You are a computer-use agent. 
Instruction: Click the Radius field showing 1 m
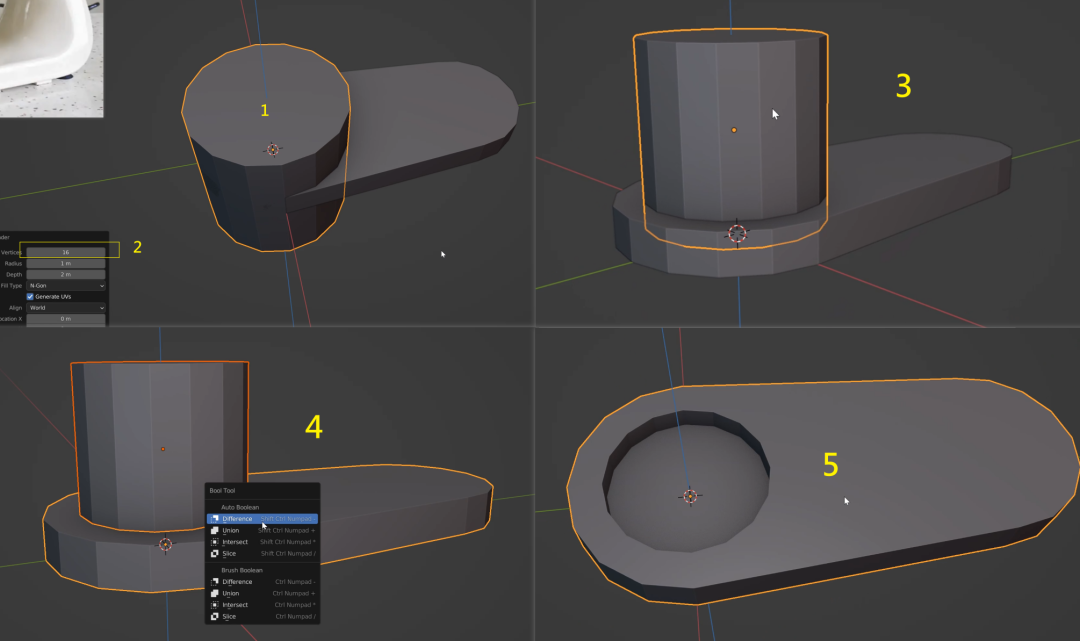(x=65, y=263)
